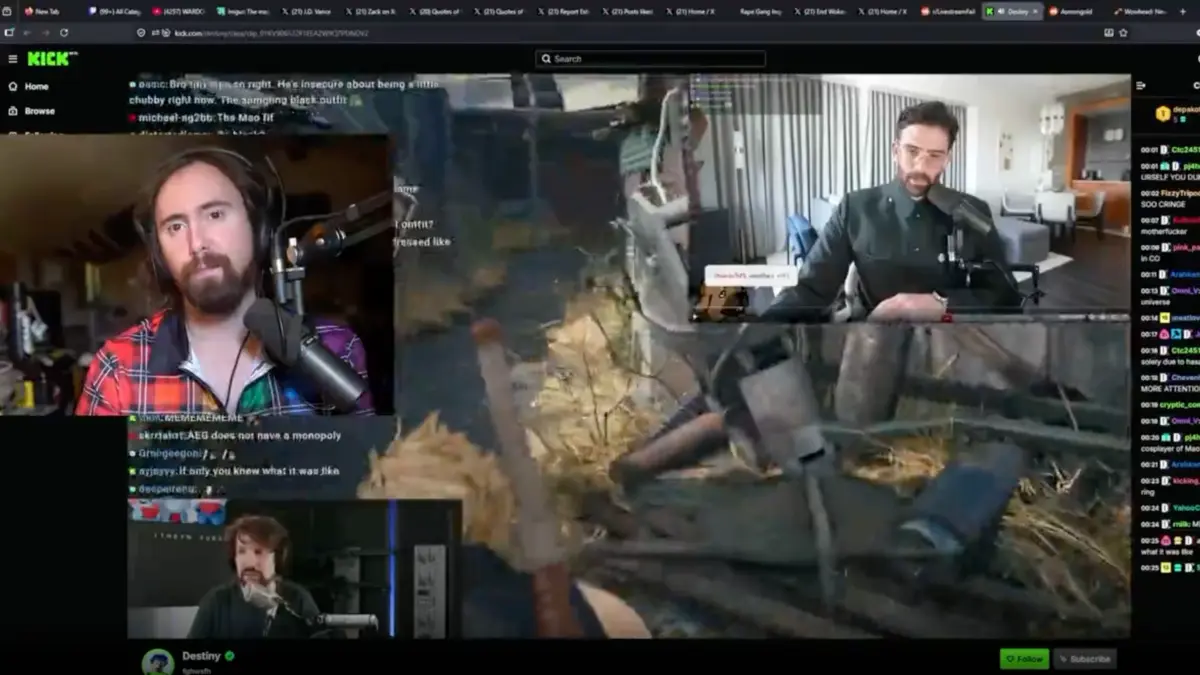Switch to the r/LivestreamFail tab
Viewport: 1200px width, 675px height.
[950, 11]
